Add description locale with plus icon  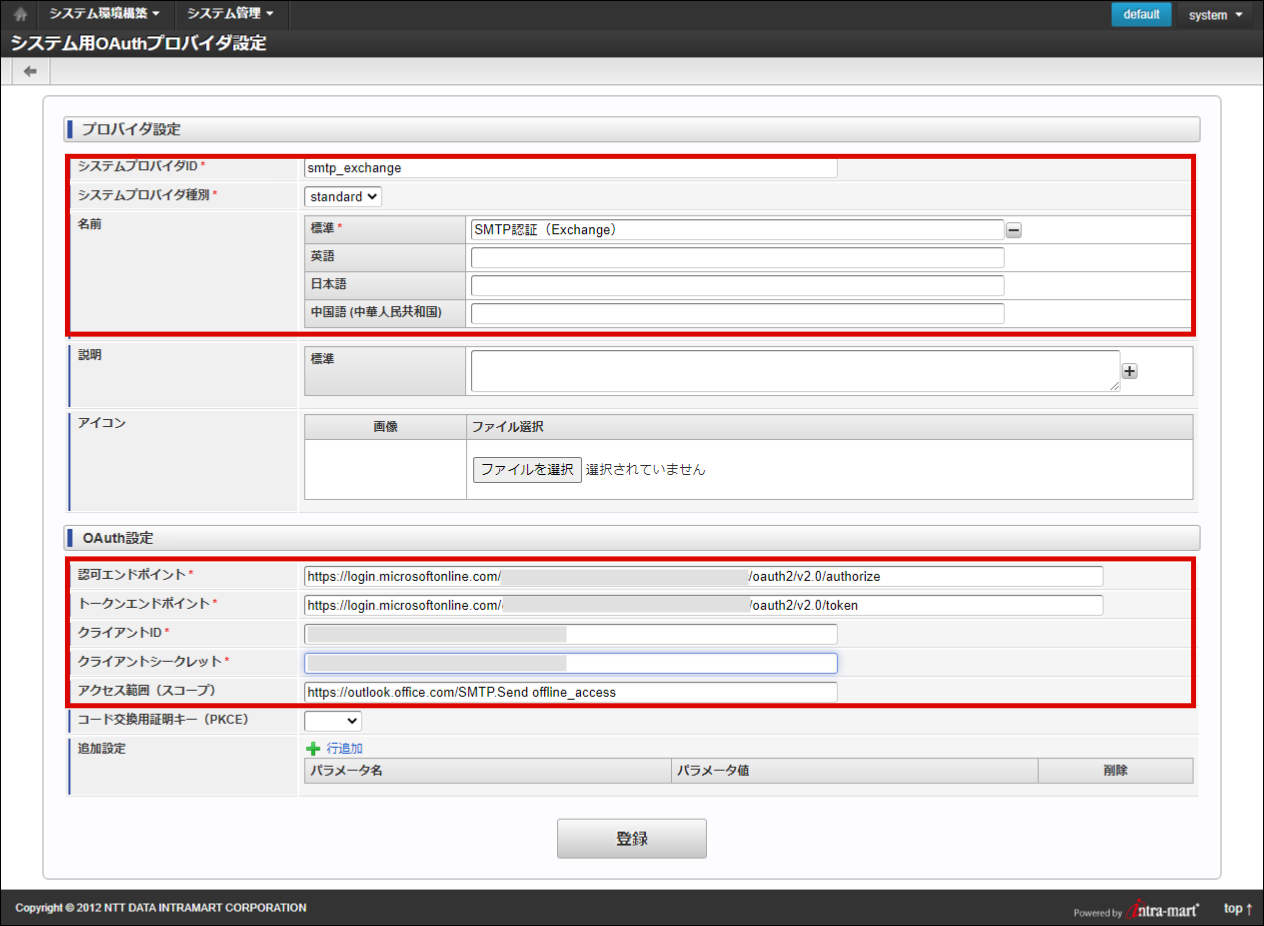click(1130, 371)
